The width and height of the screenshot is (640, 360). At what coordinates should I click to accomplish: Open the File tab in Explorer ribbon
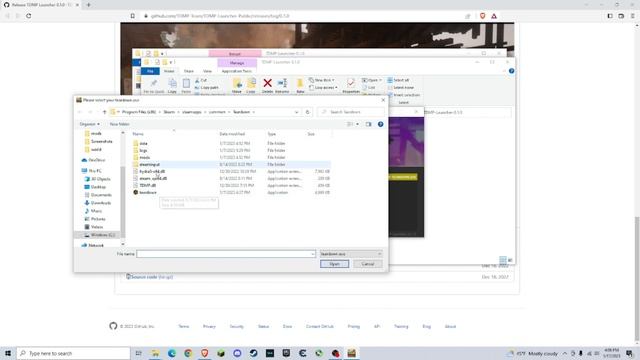150,71
